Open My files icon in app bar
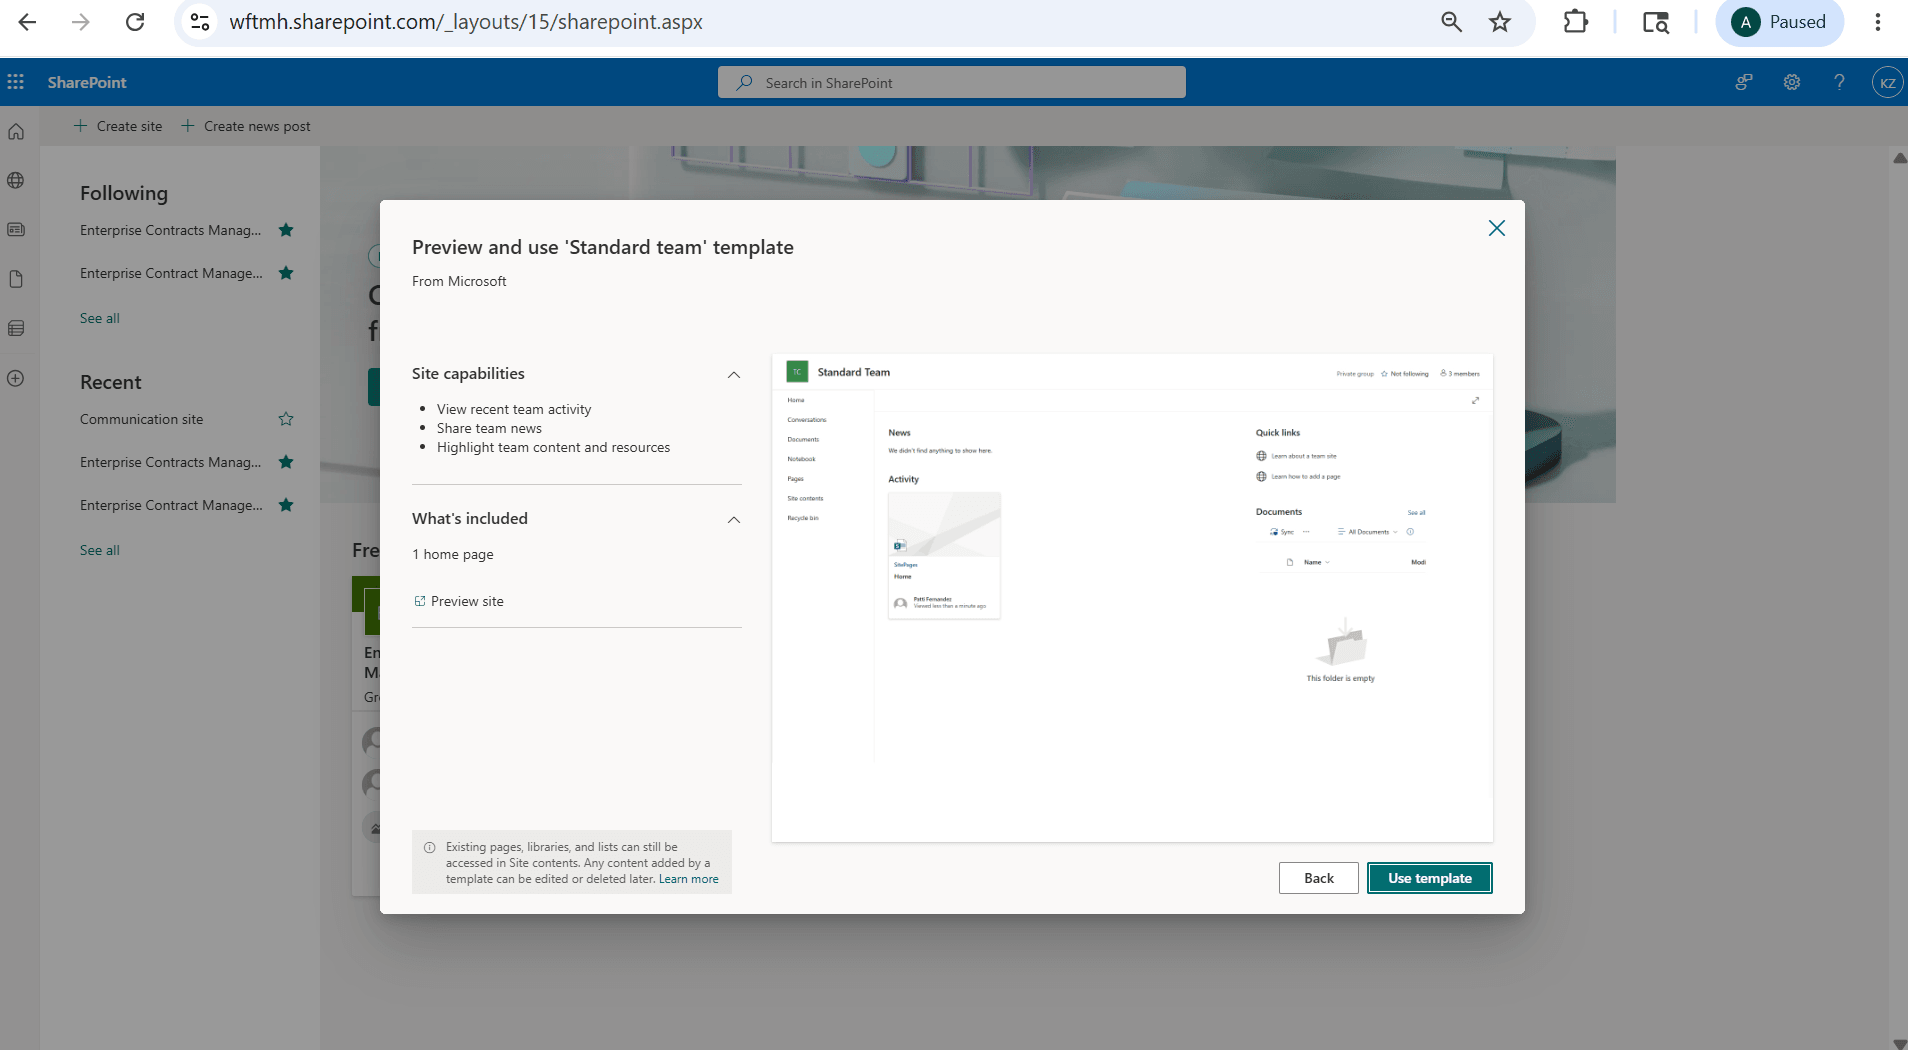 click(x=16, y=279)
